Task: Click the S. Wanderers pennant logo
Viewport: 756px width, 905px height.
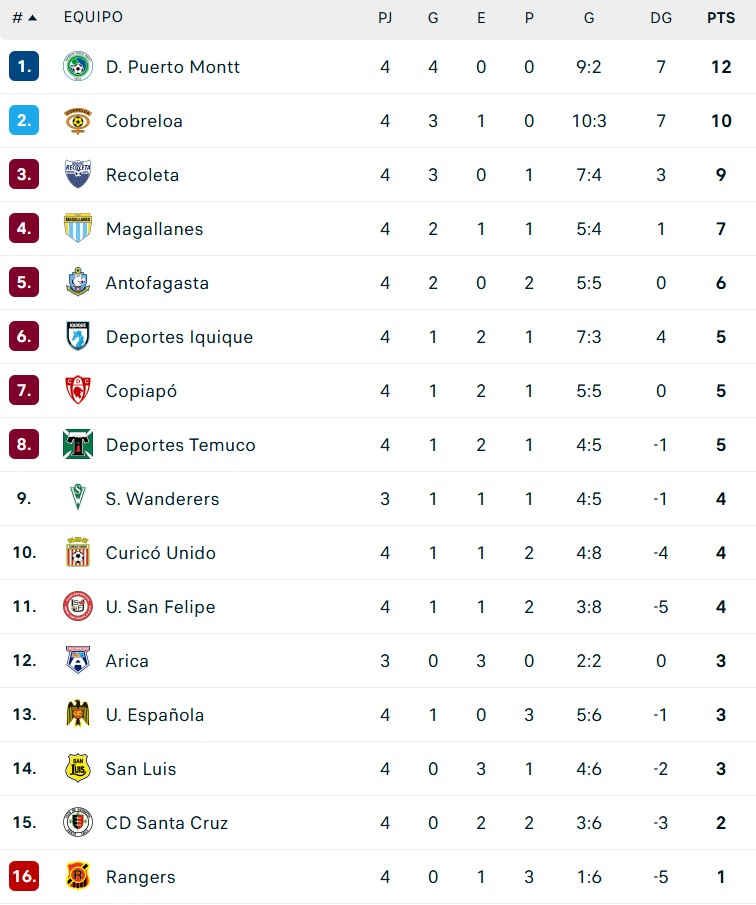Action: pos(78,499)
